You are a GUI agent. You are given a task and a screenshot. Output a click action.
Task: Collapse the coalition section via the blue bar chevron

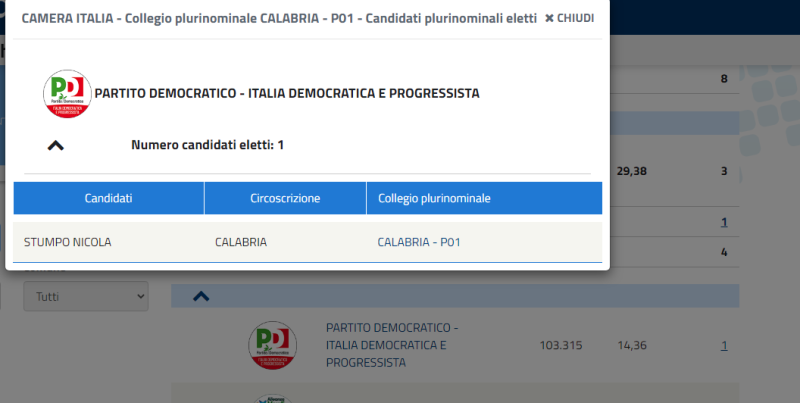[x=201, y=296]
